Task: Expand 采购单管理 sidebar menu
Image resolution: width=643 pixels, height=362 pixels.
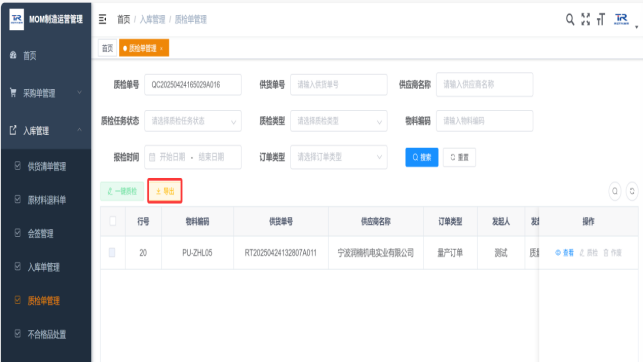Action: tap(46, 93)
